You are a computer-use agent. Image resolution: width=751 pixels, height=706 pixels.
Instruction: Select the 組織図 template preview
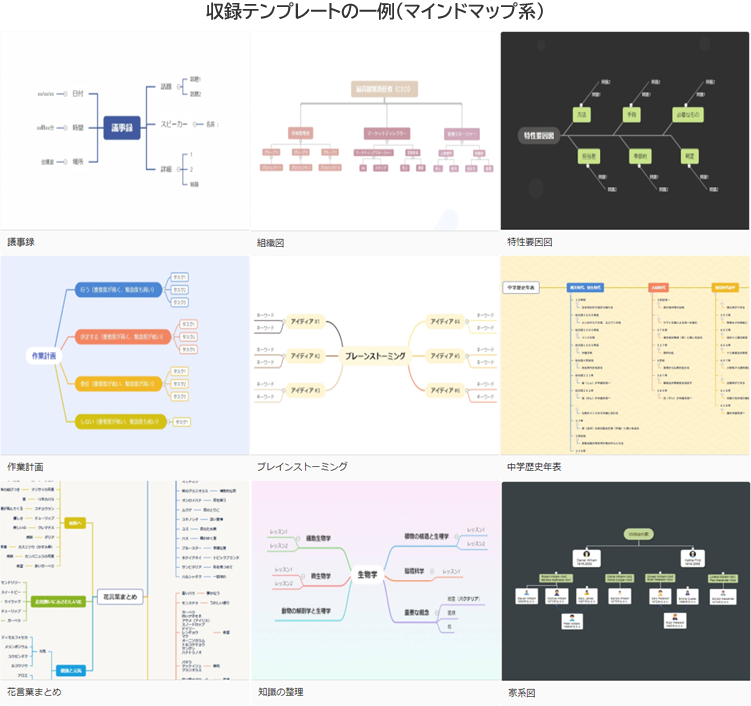(375, 130)
